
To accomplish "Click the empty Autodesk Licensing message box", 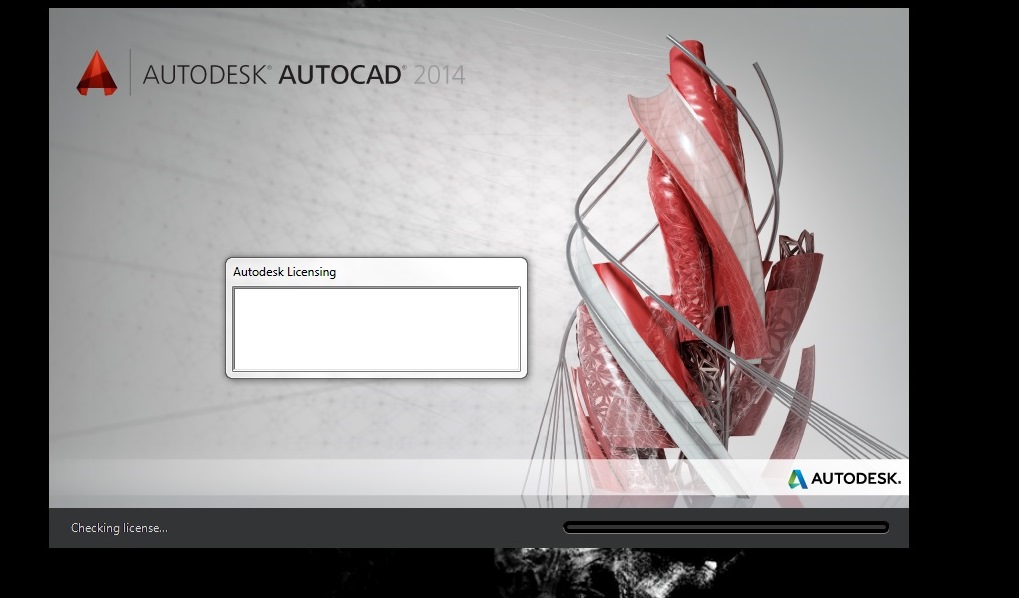I will click(376, 329).
